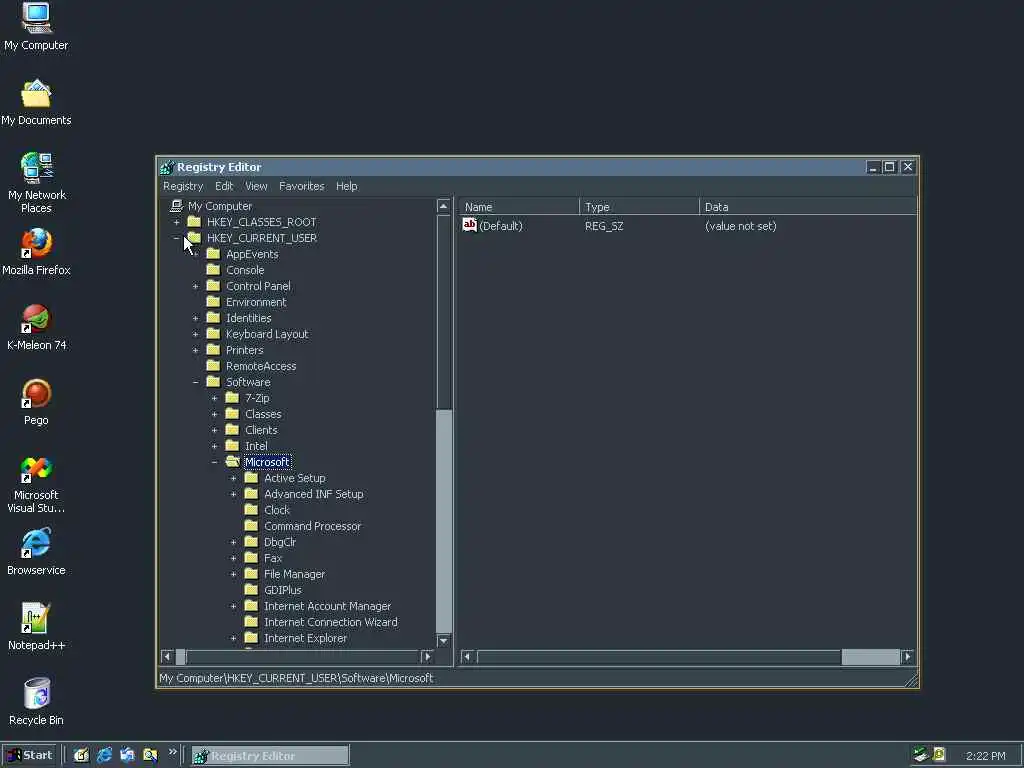Expand the HKEY_CLASSES_ROOT node
The width and height of the screenshot is (1024, 768).
176,222
